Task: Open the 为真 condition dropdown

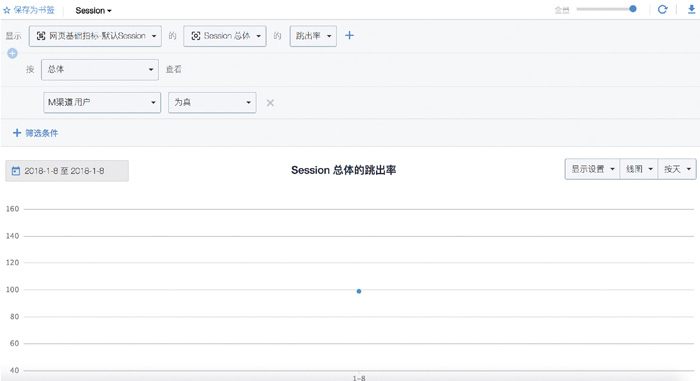Action: point(212,102)
